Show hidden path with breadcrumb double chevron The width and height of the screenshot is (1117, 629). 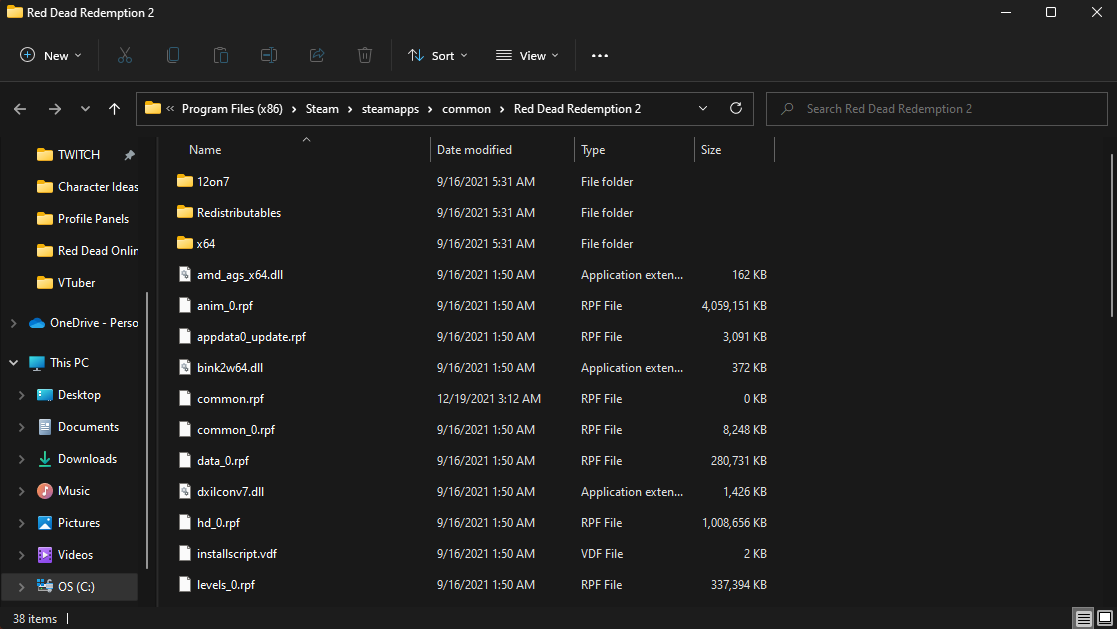coord(170,109)
